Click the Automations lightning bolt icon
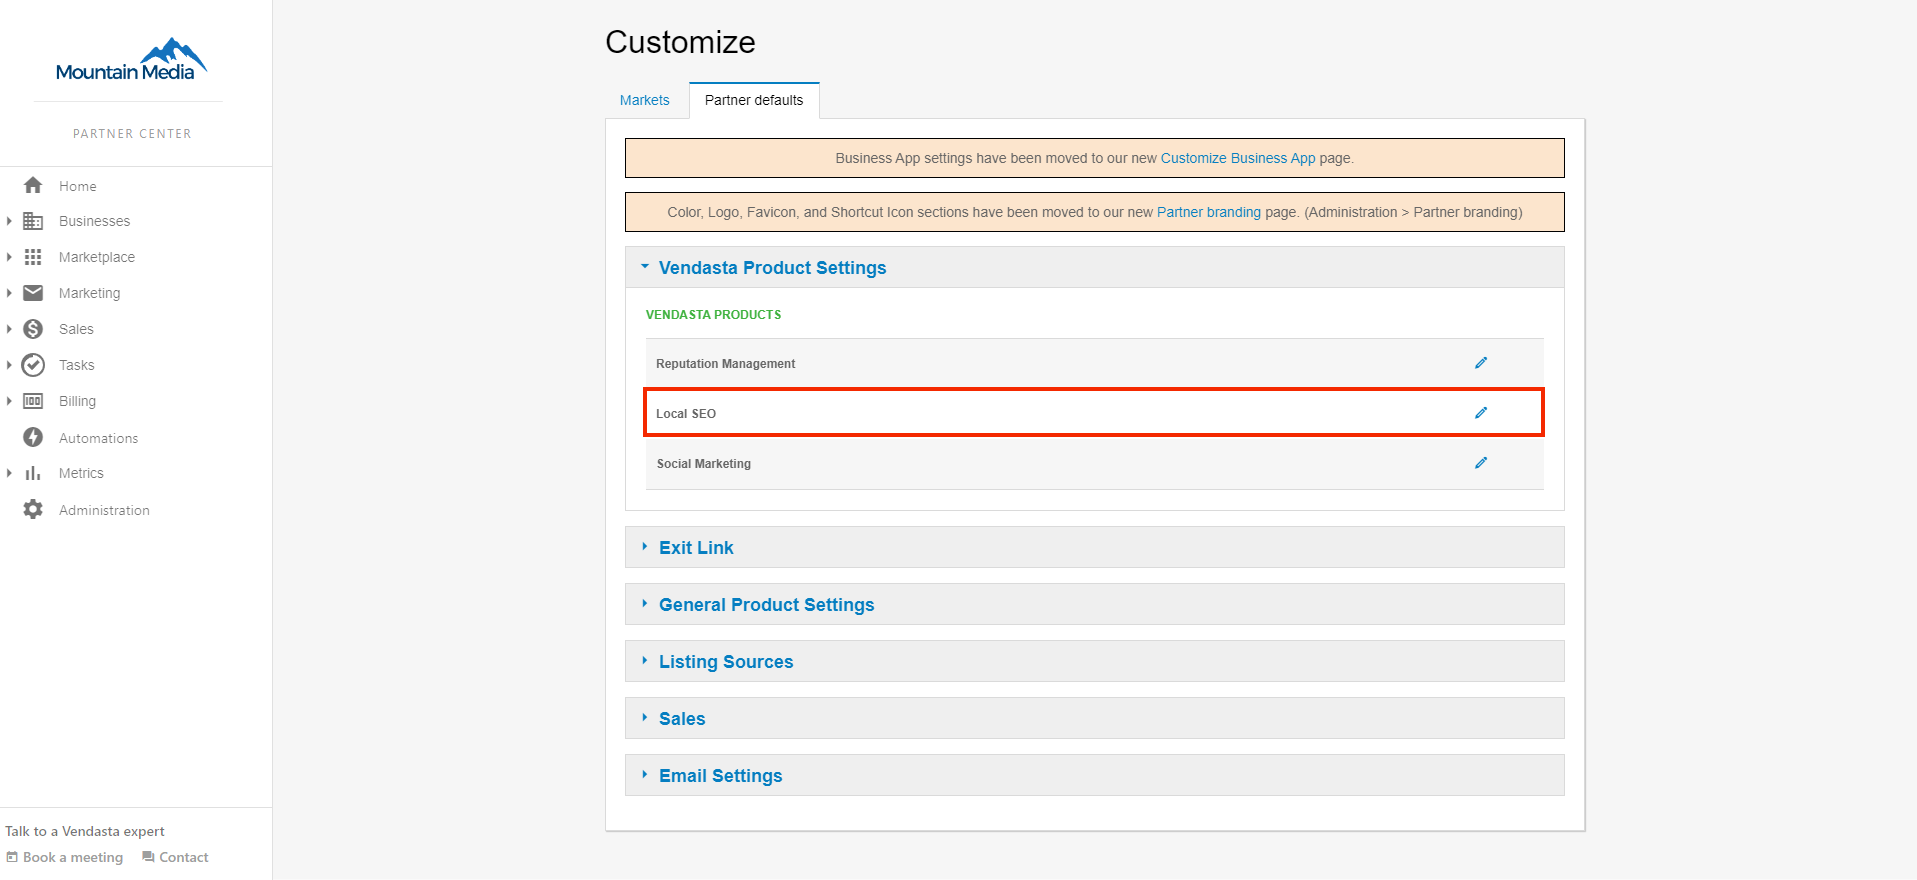1917x880 pixels. [x=33, y=437]
